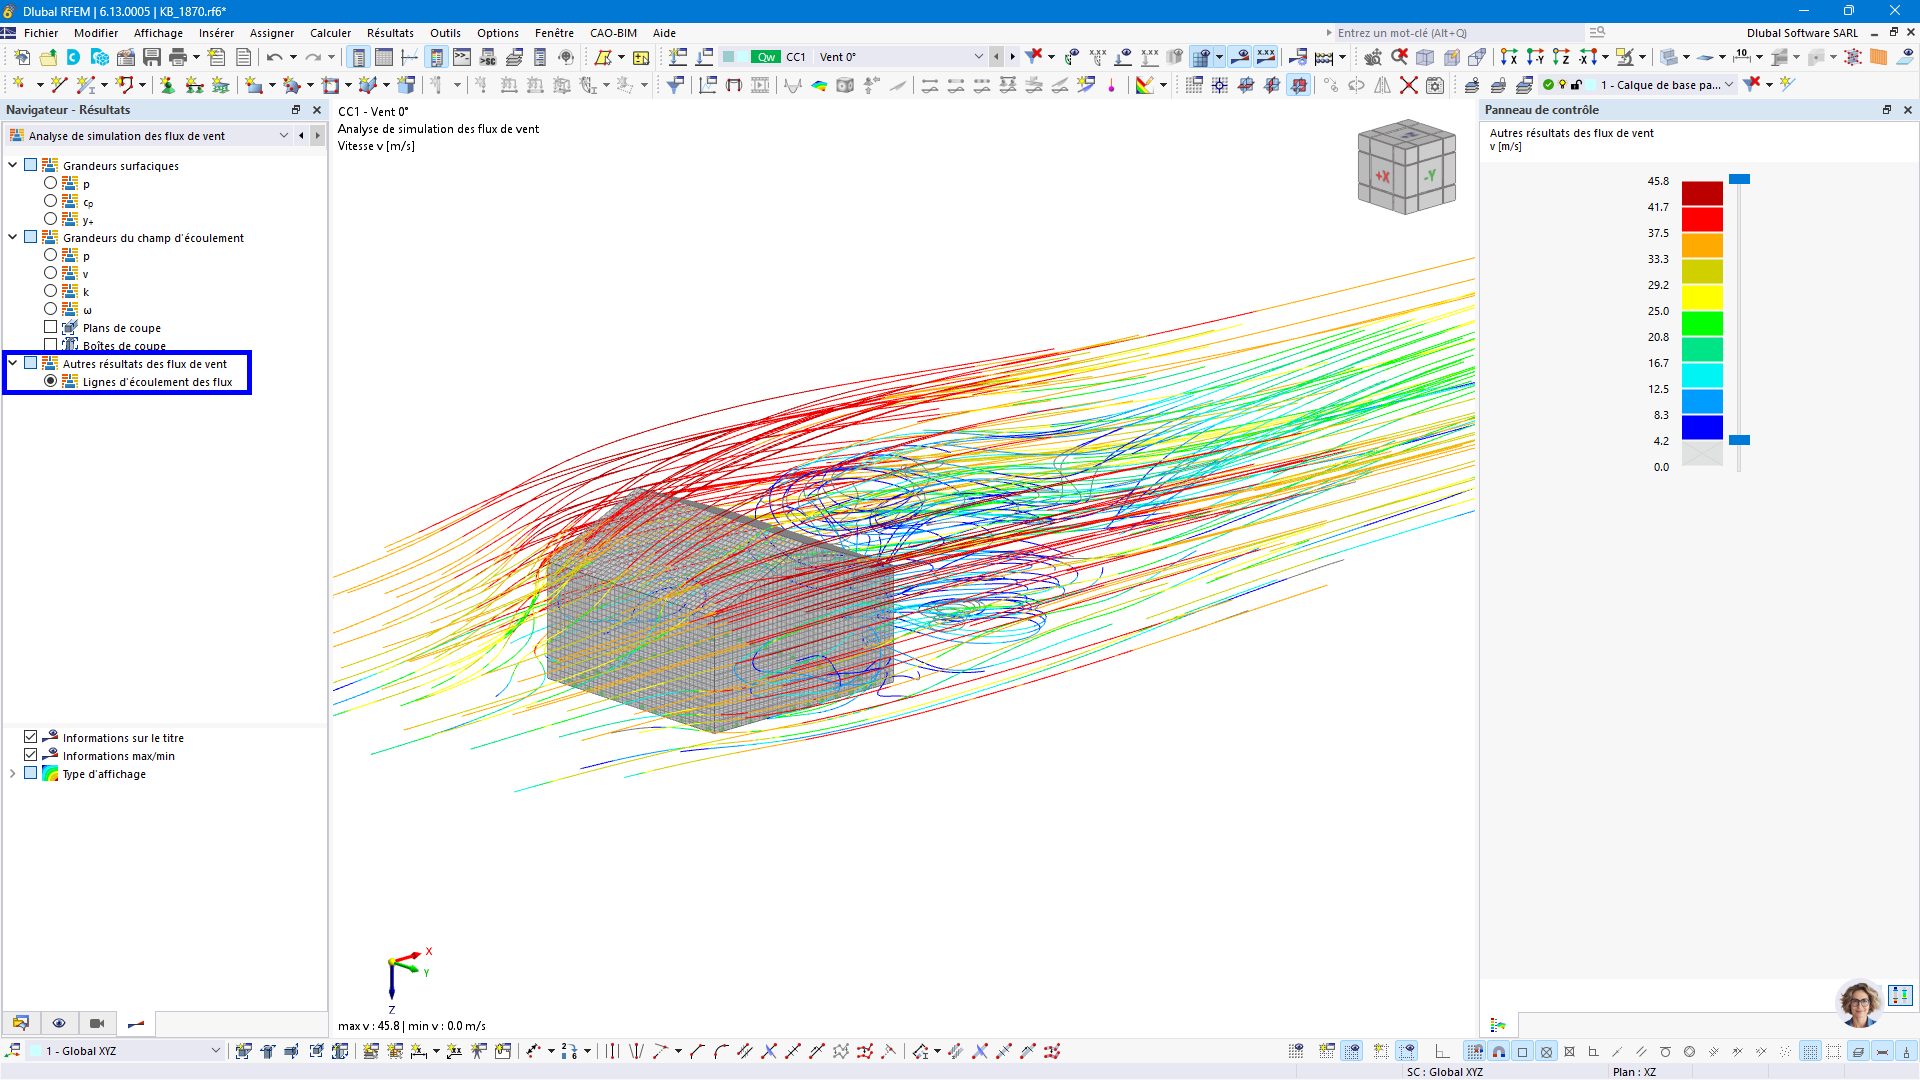This screenshot has height=1080, width=1920.
Task: Save the project file
Action: tap(152, 57)
